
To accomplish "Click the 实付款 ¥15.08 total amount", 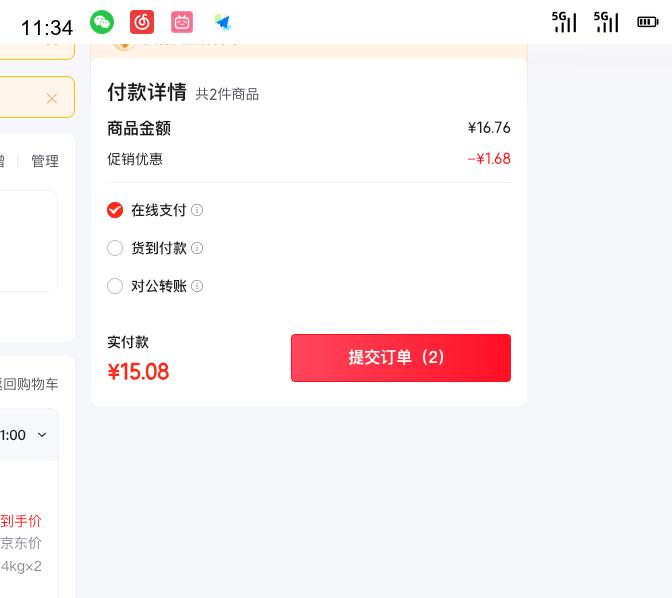I will 138,372.
